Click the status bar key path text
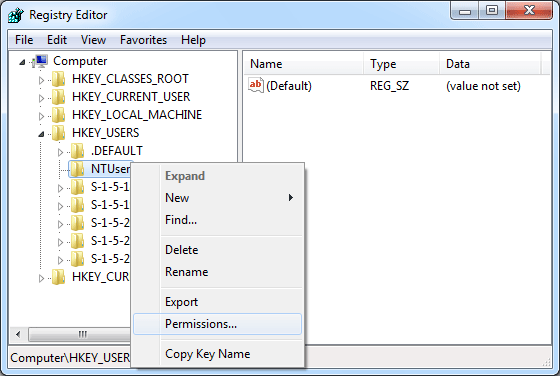The height and width of the screenshot is (376, 560). [x=70, y=357]
